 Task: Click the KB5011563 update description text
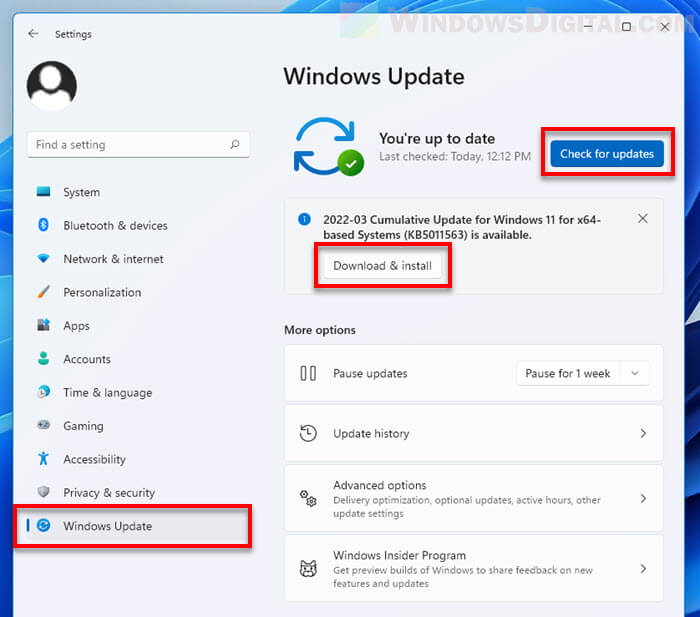462,227
